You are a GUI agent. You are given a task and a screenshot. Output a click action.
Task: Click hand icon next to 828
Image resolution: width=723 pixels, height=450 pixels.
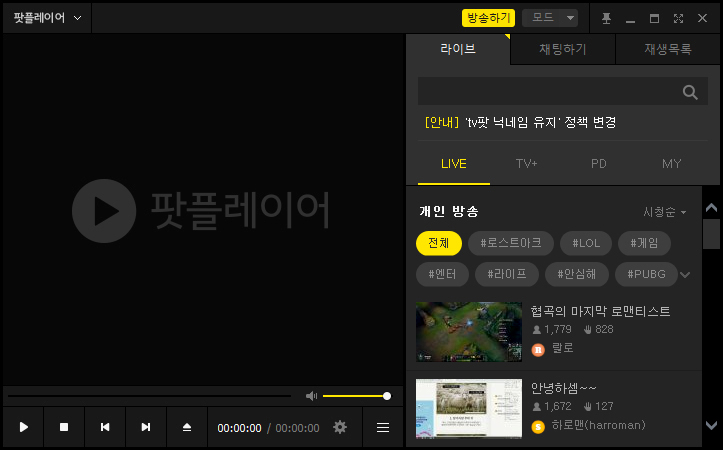(x=587, y=330)
